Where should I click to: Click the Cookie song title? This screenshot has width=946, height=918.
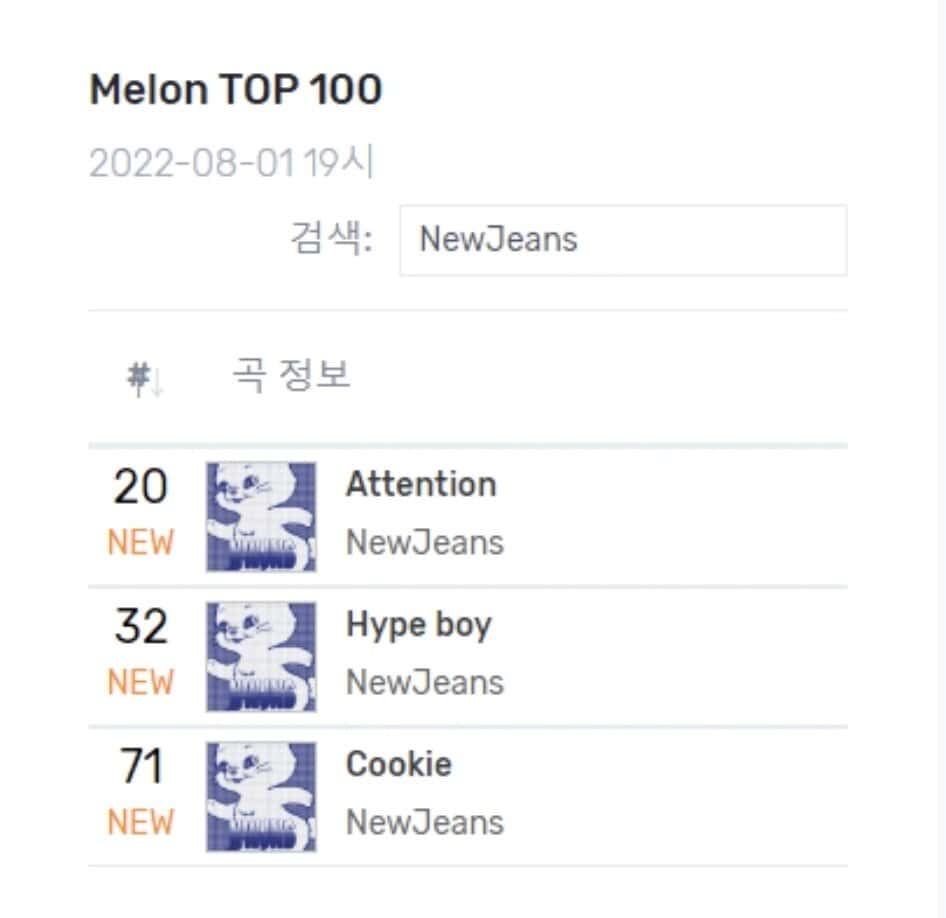(x=398, y=765)
